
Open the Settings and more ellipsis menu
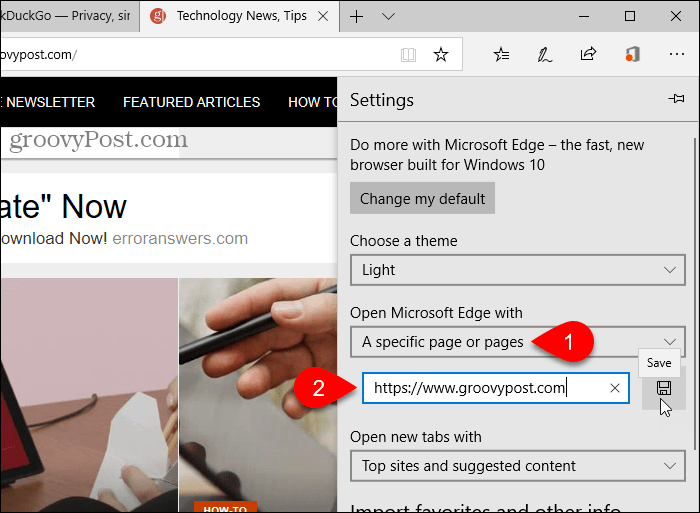[677, 54]
